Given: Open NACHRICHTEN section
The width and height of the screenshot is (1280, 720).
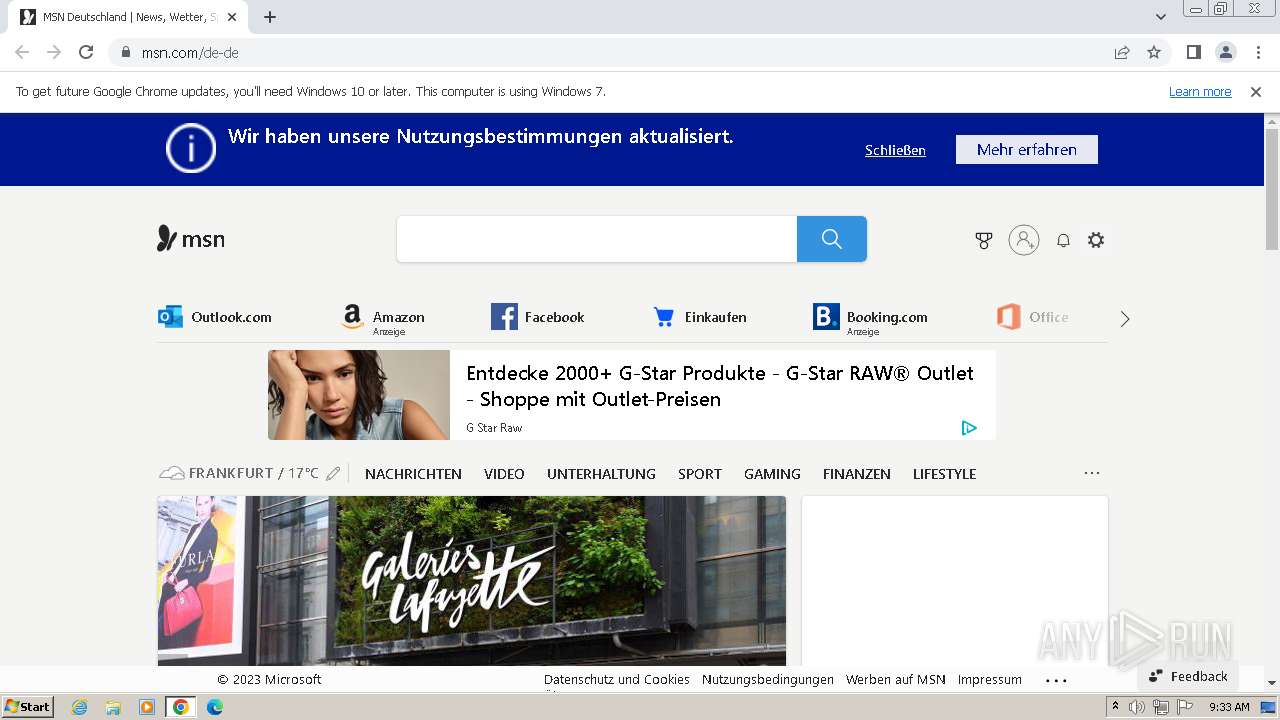Looking at the screenshot, I should click(x=413, y=474).
